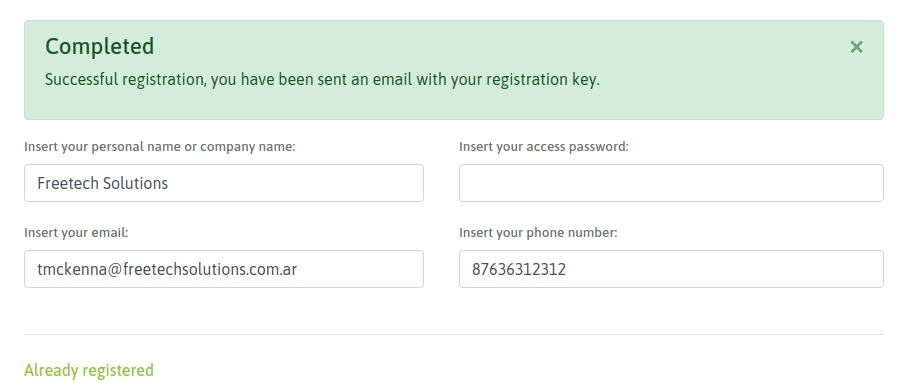Click the 'Insert your access password' label
The image size is (902, 391).
[x=544, y=147]
